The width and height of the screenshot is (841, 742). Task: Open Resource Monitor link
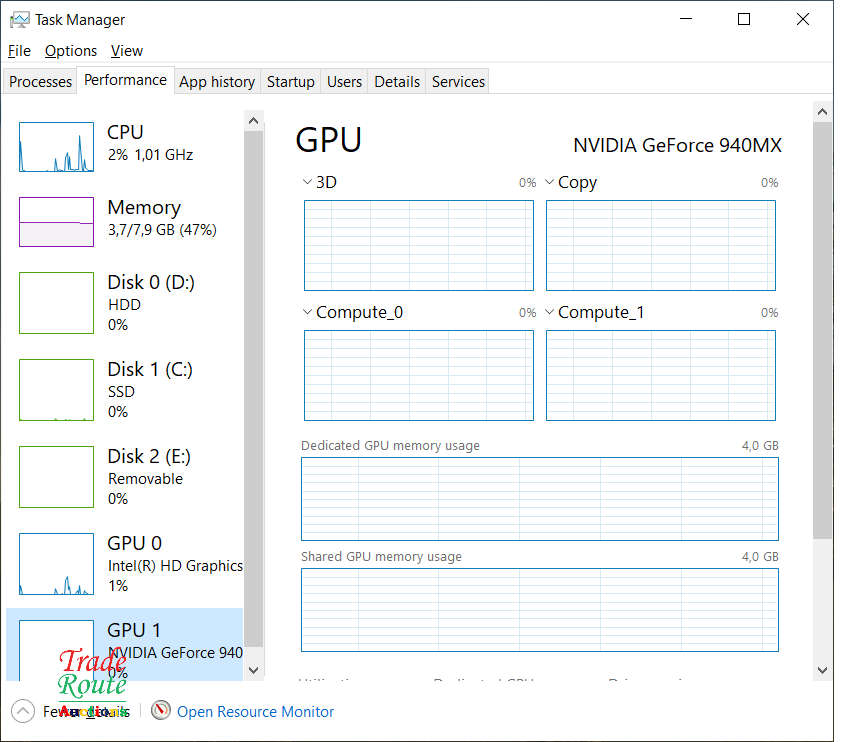pyautogui.click(x=255, y=712)
